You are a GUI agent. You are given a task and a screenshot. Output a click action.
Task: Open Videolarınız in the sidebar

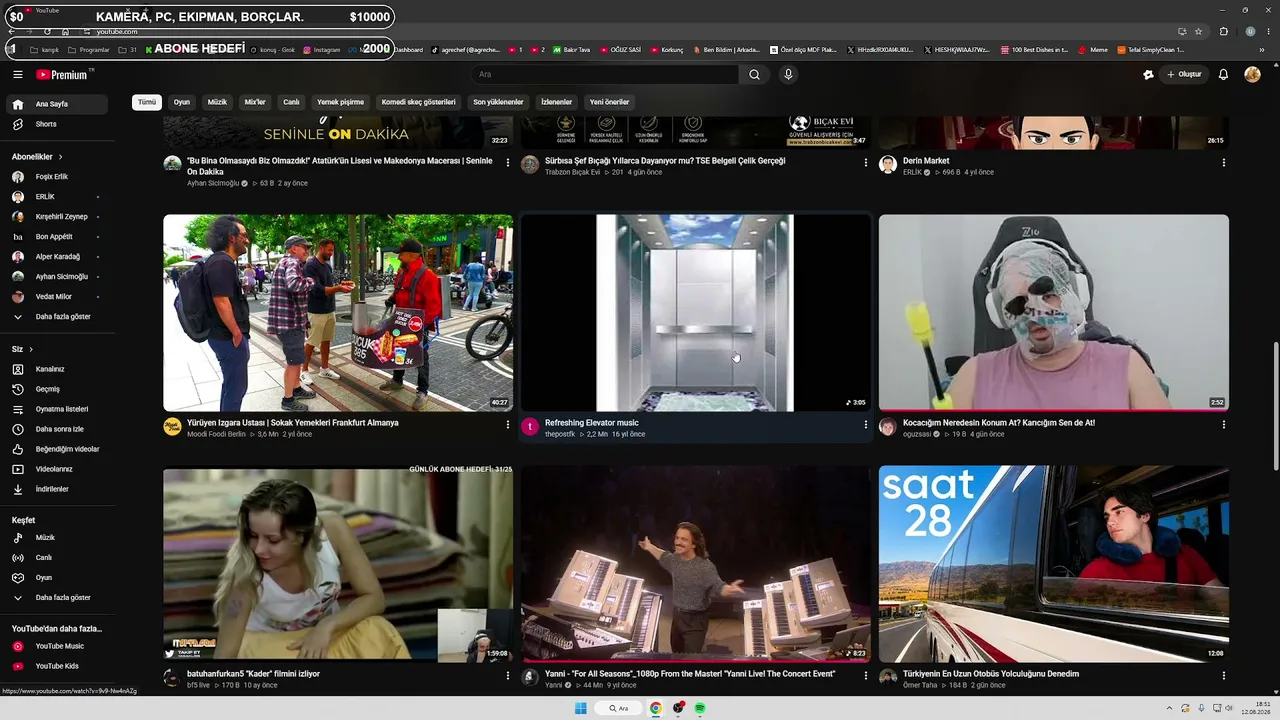coord(57,469)
